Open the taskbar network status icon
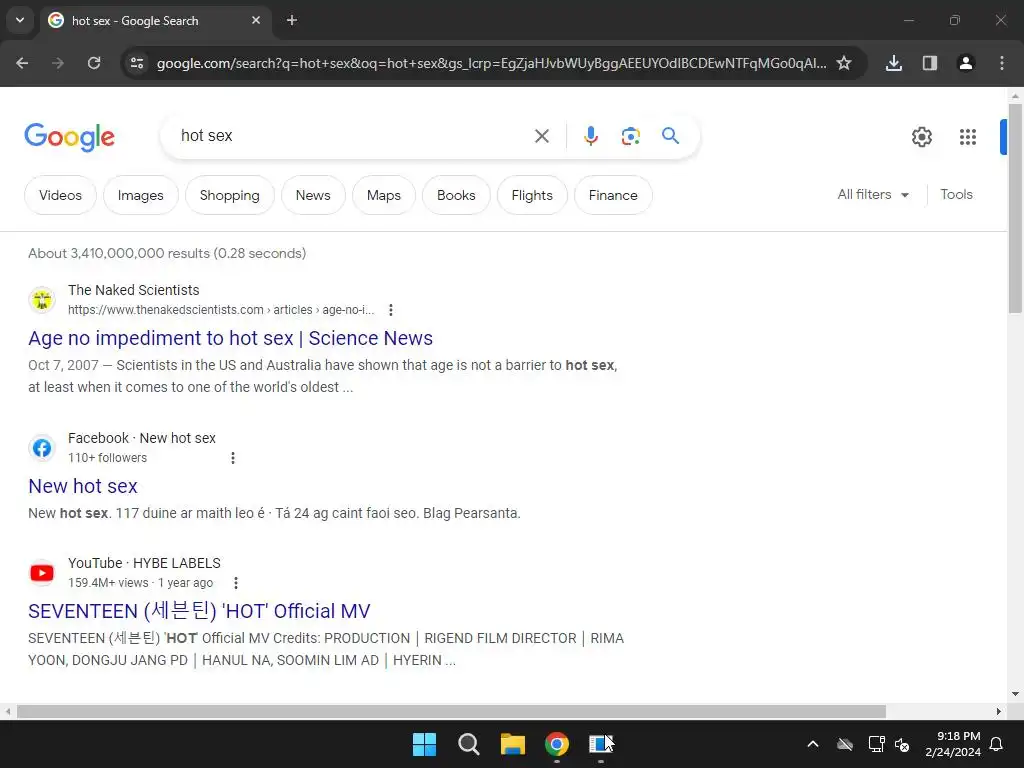Viewport: 1024px width, 768px height. pos(876,744)
